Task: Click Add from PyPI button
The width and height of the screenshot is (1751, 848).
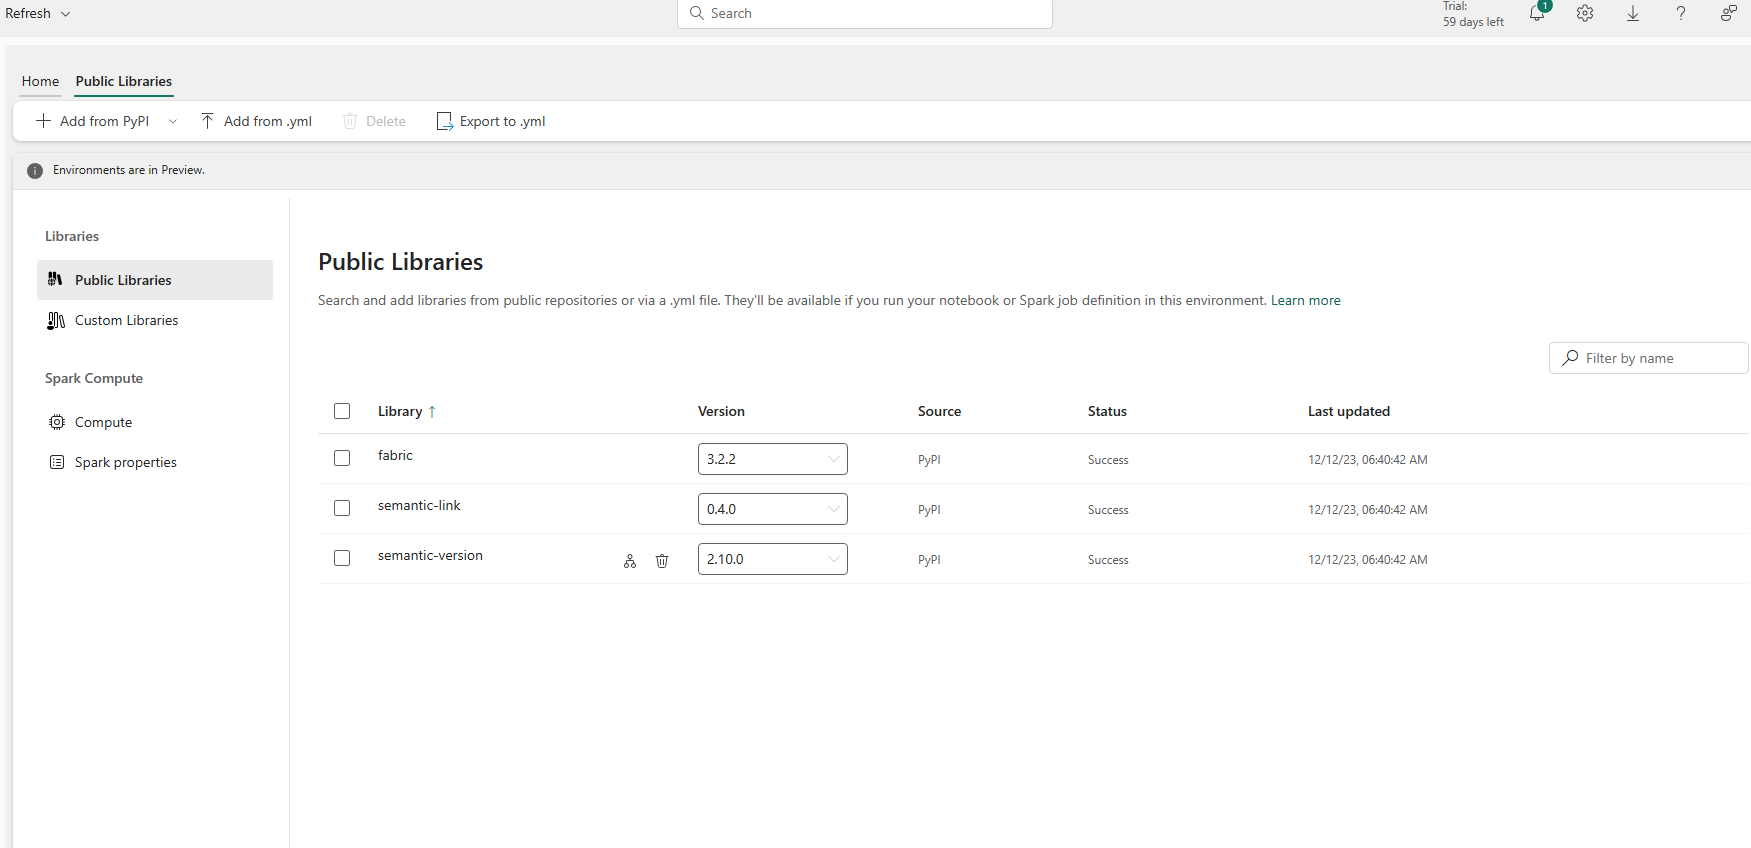Action: coord(93,121)
